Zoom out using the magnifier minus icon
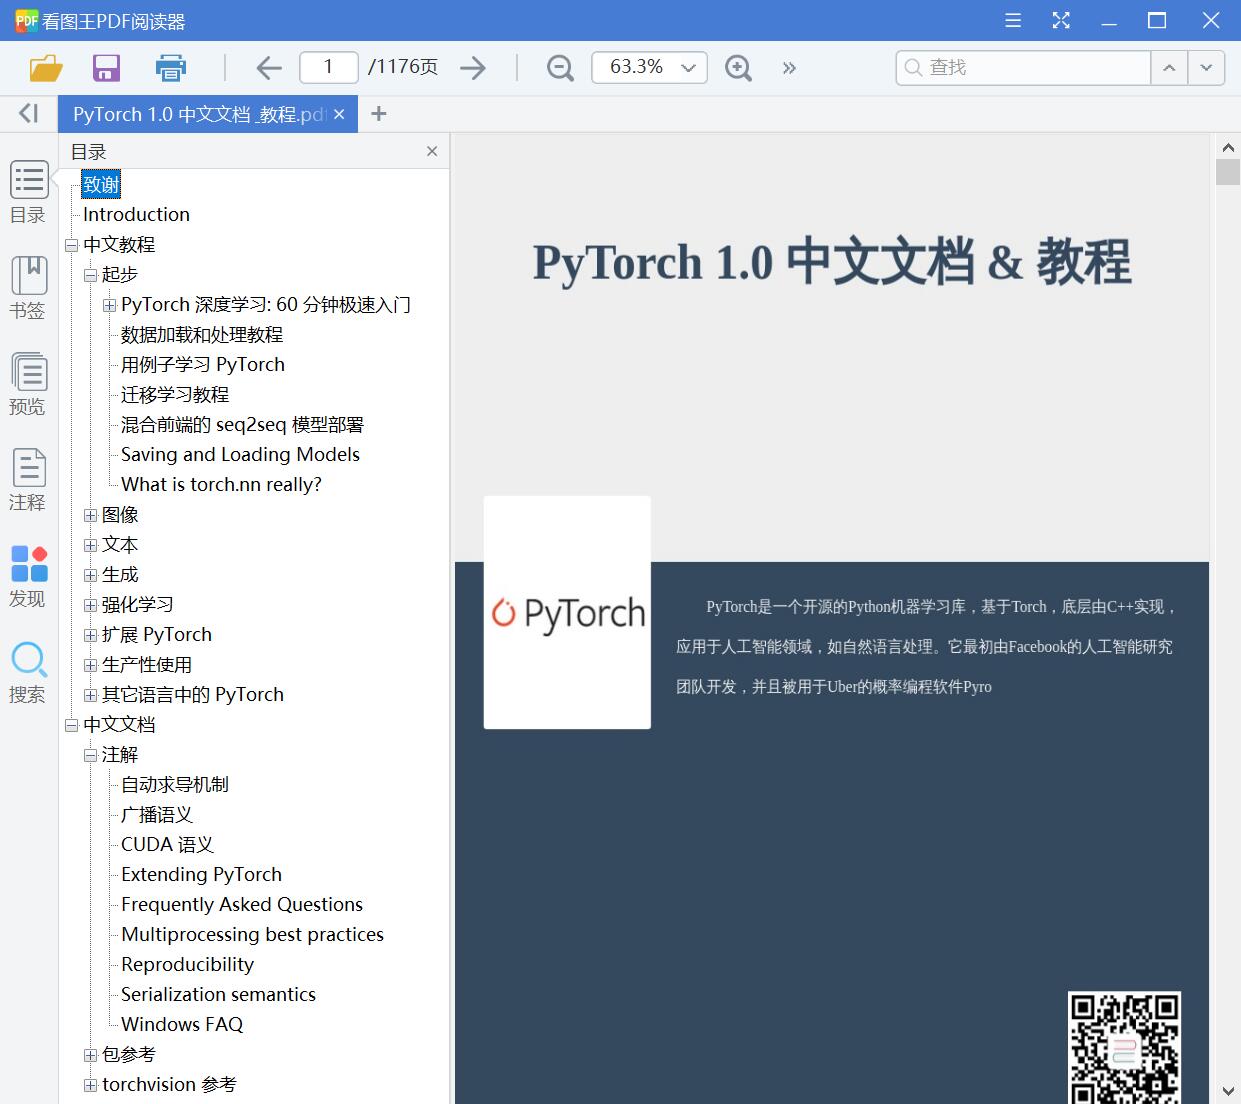 [x=559, y=67]
